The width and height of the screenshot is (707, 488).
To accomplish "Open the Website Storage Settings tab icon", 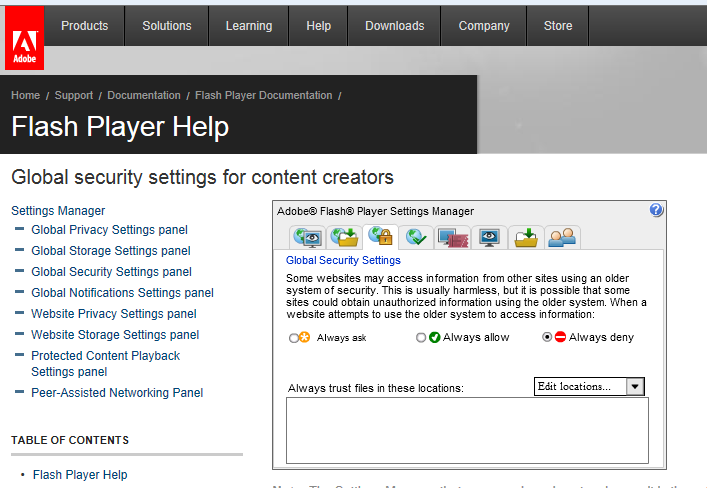I will [490, 237].
